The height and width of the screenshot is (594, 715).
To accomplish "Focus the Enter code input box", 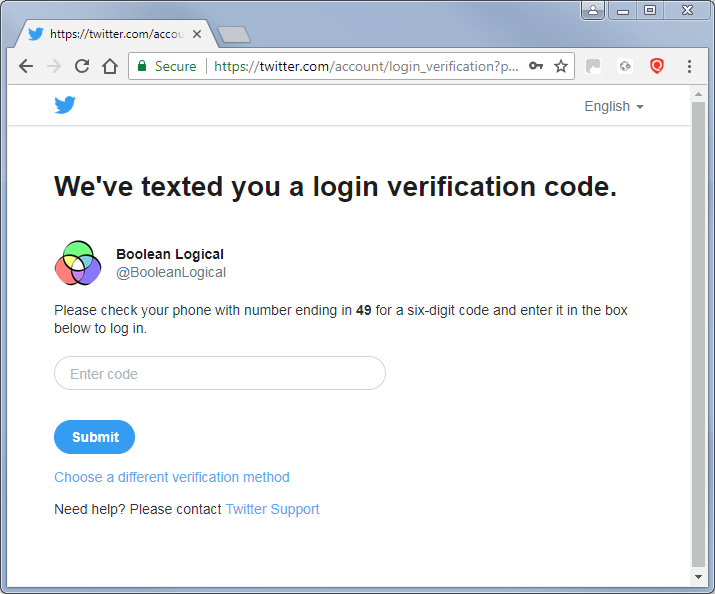I will coord(220,373).
